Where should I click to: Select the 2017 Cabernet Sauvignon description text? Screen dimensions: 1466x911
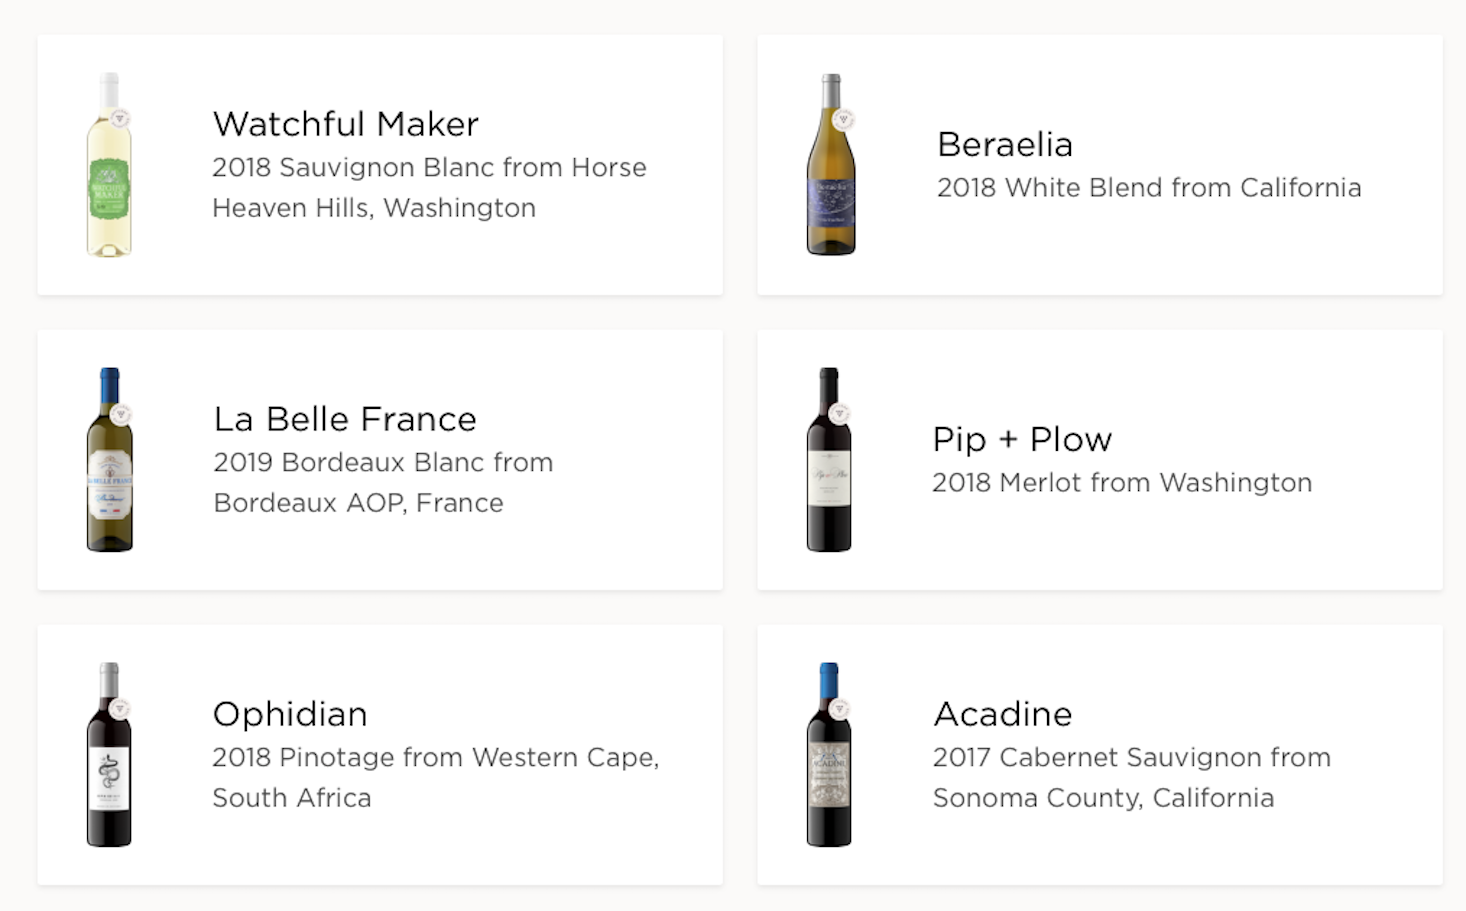[x=1132, y=777]
